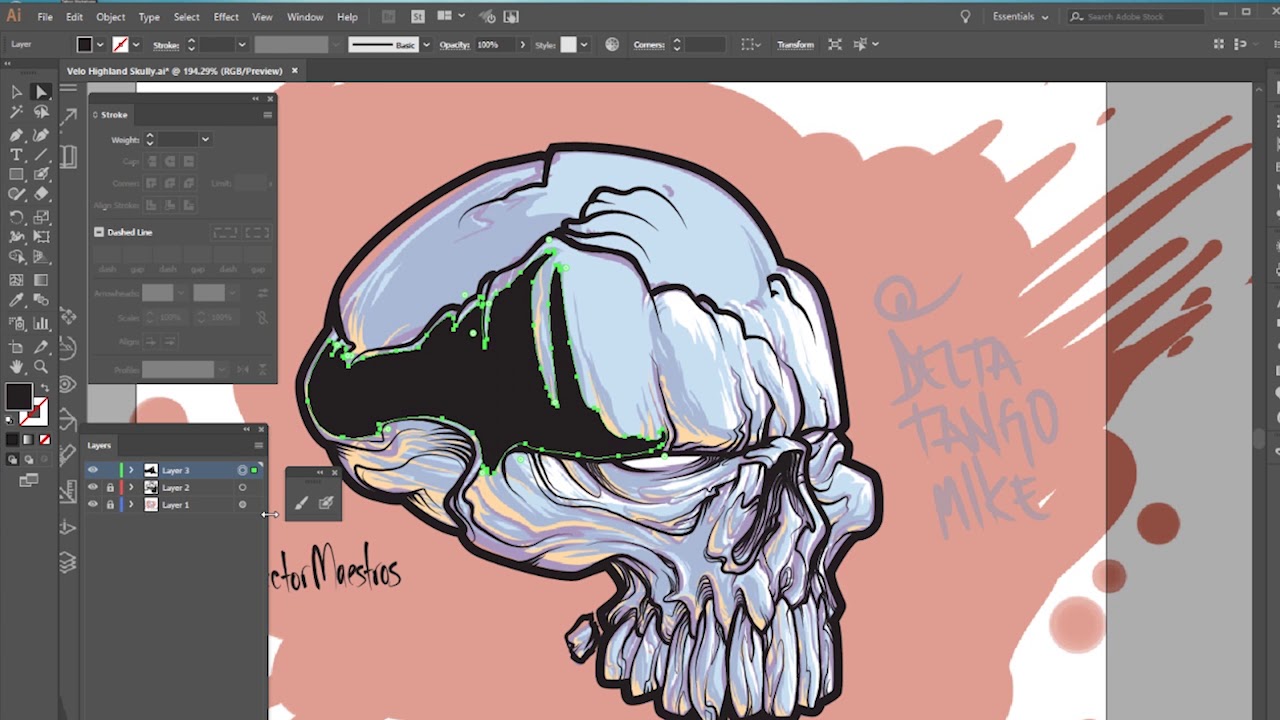Image resolution: width=1280 pixels, height=720 pixels.
Task: Click the Transform link
Action: point(796,45)
